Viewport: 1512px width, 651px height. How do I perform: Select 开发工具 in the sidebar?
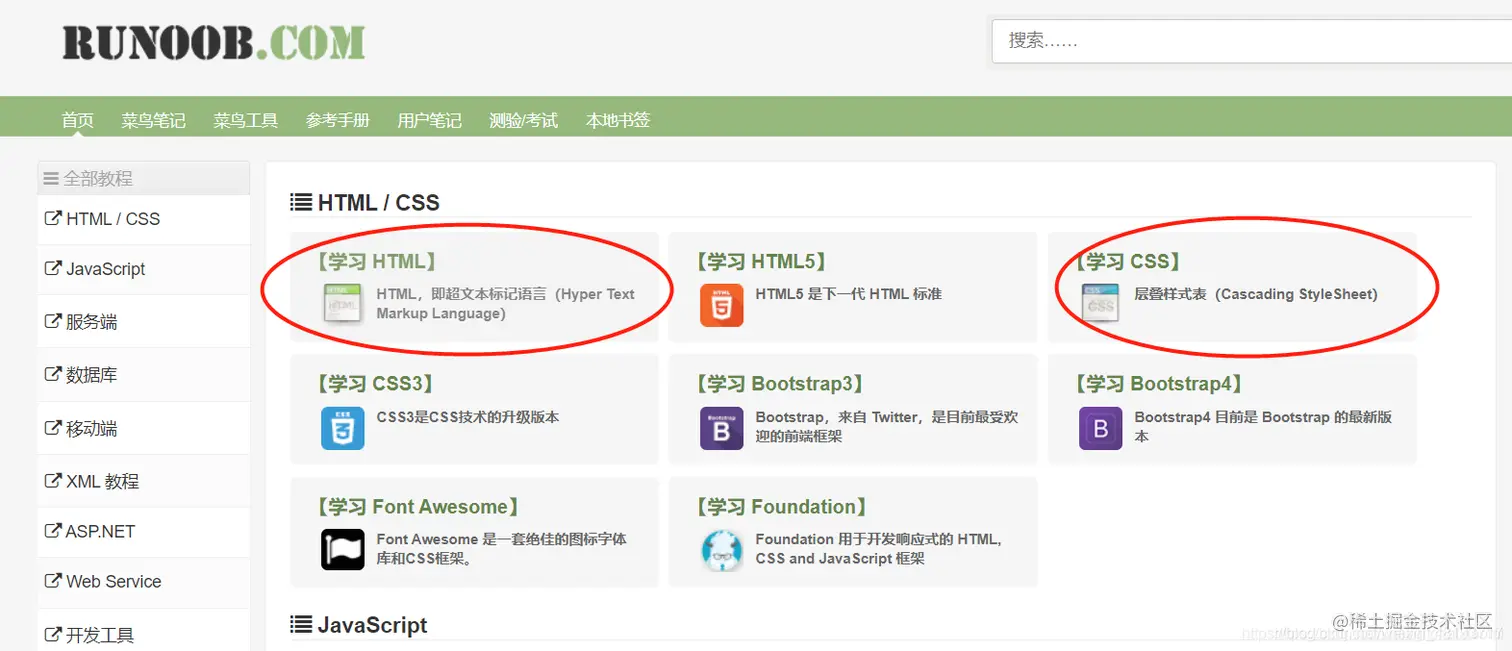[144, 634]
